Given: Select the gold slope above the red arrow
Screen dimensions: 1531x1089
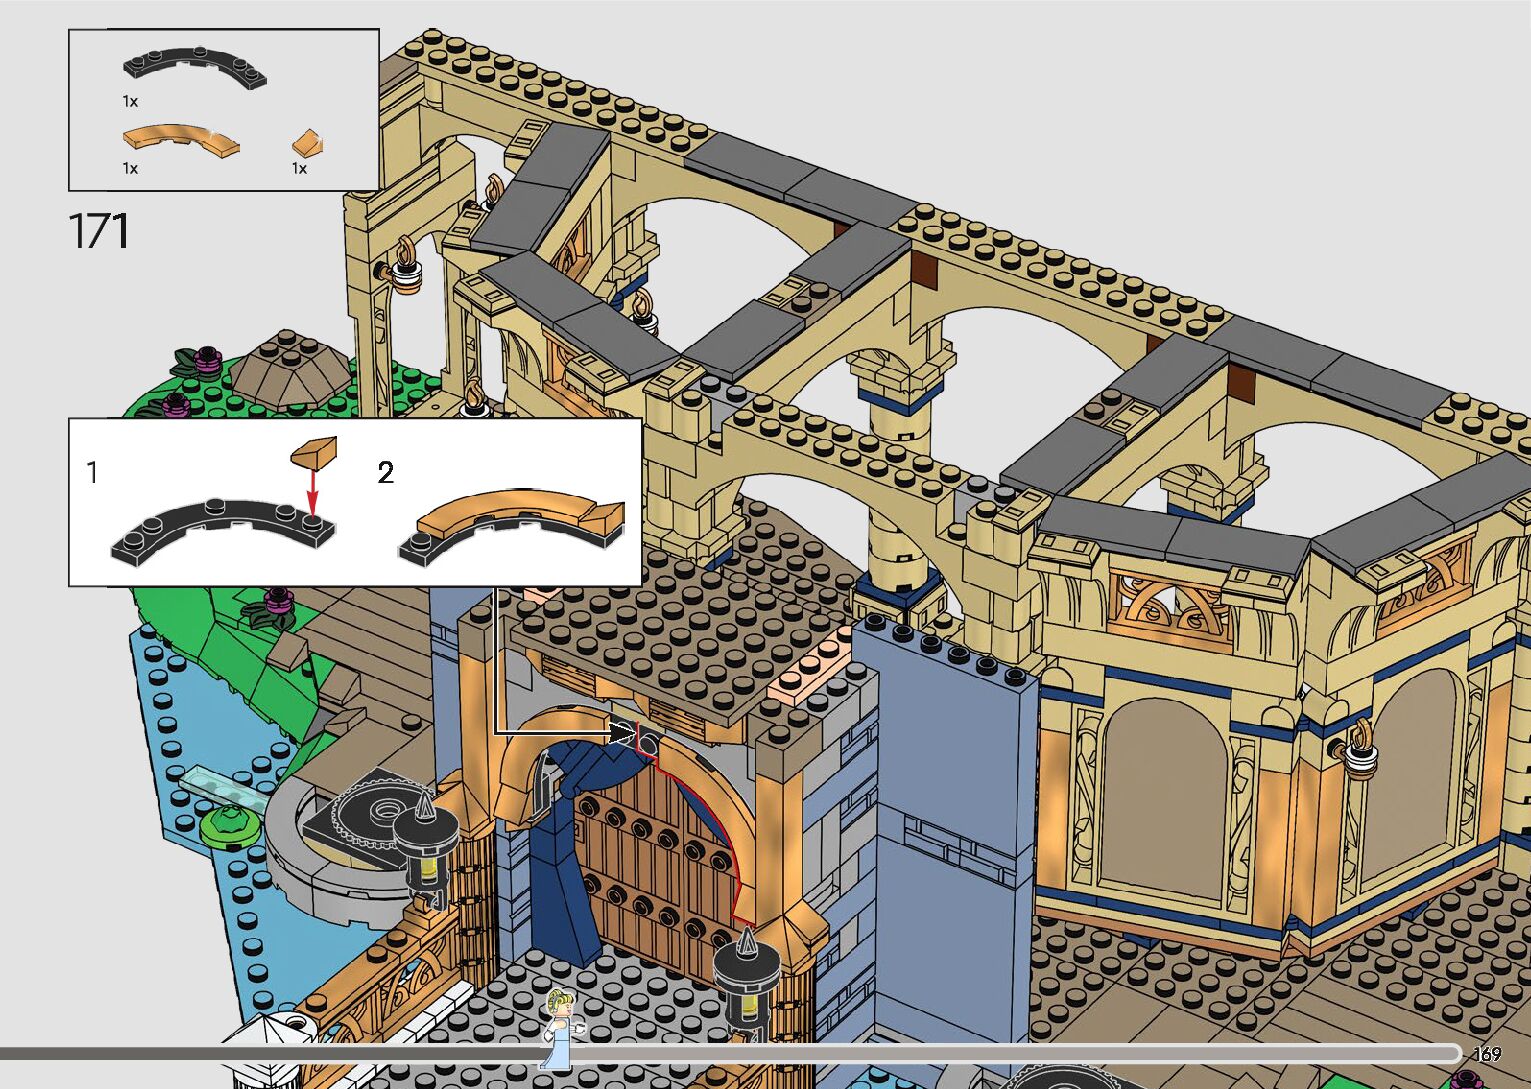Looking at the screenshot, I should click(313, 452).
